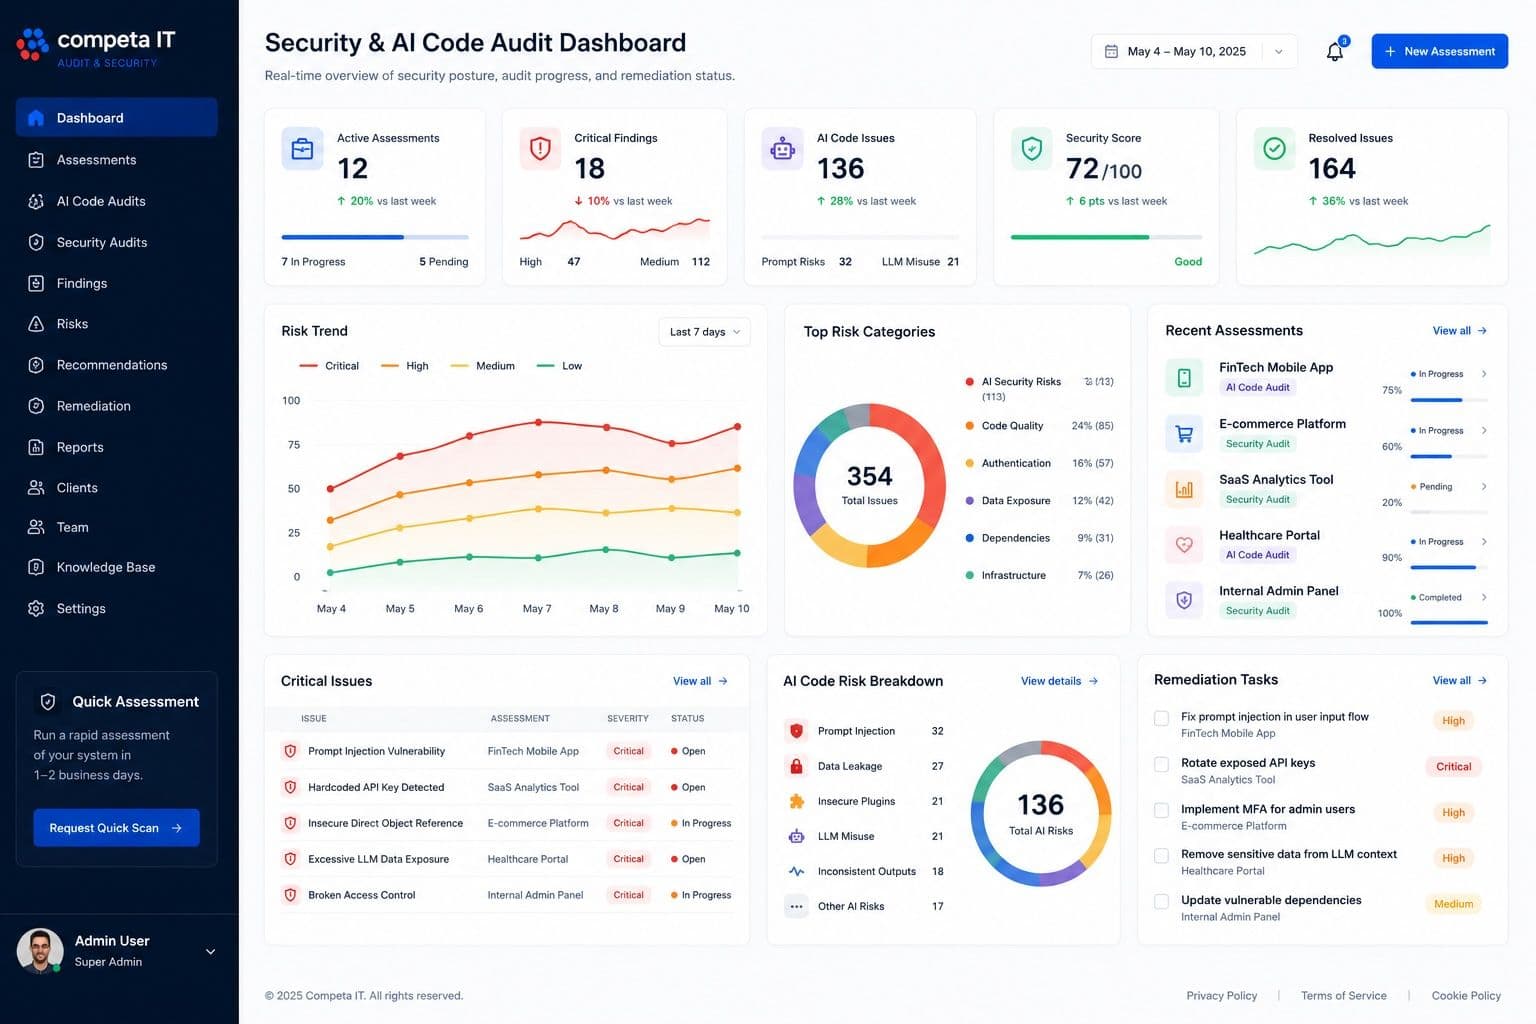
Task: Click the Request Quick Scan button
Action: point(116,828)
